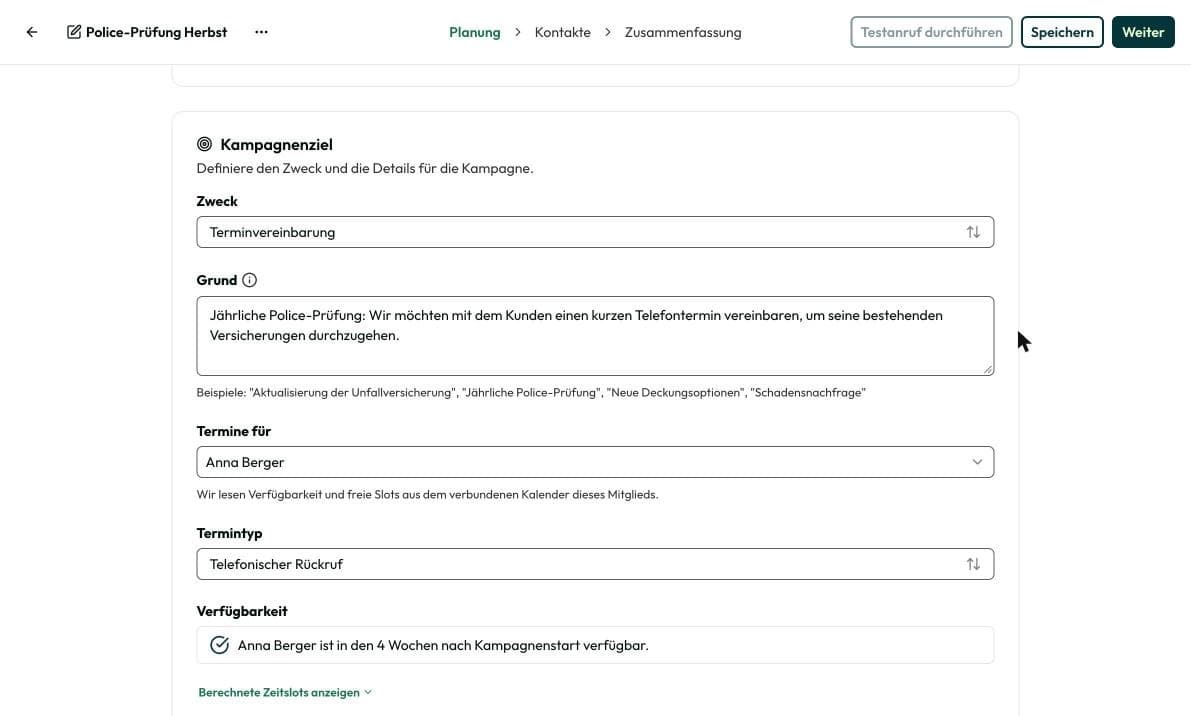Open the three-dot more options menu
This screenshot has height=716, width=1191.
(261, 32)
